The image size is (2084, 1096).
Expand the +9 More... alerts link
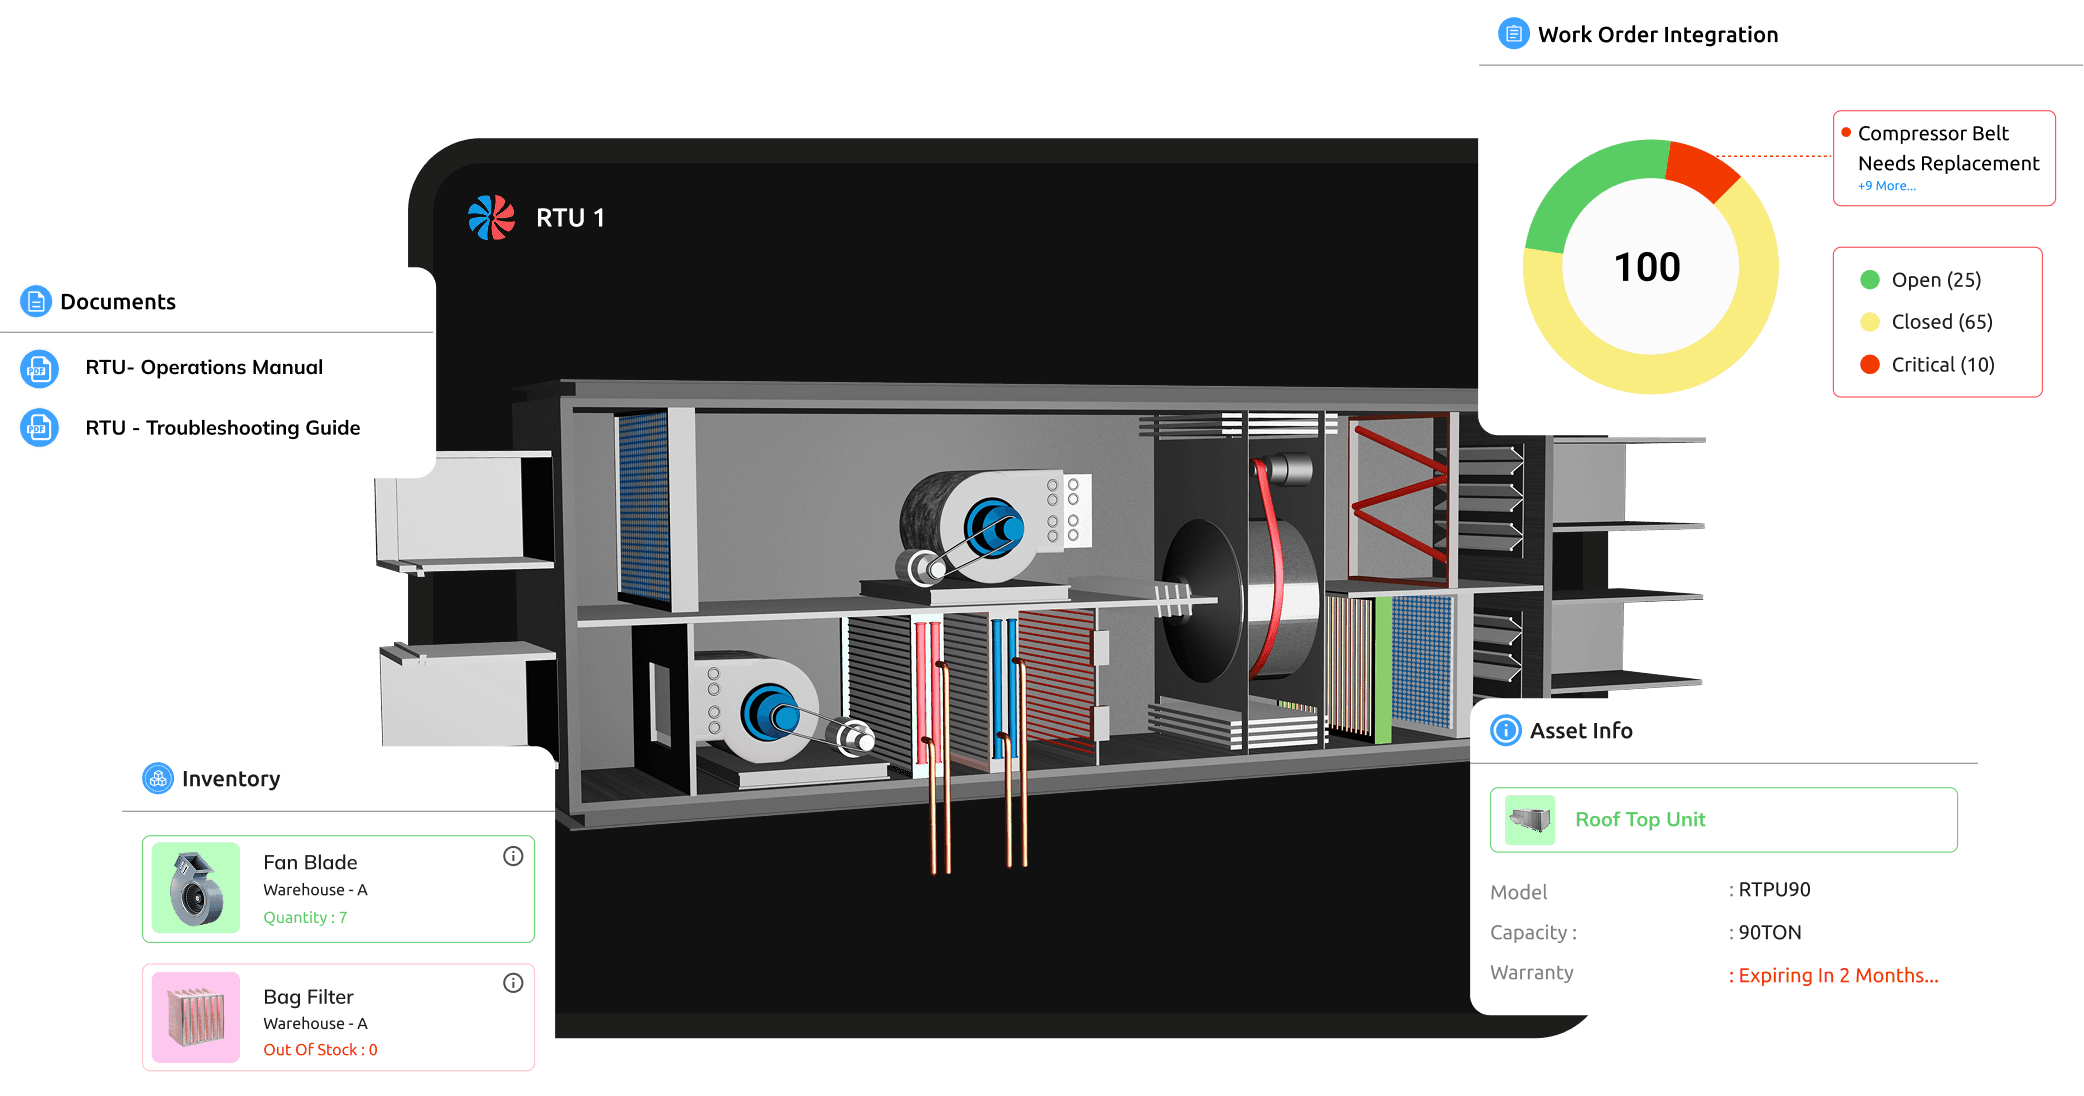click(x=1886, y=186)
